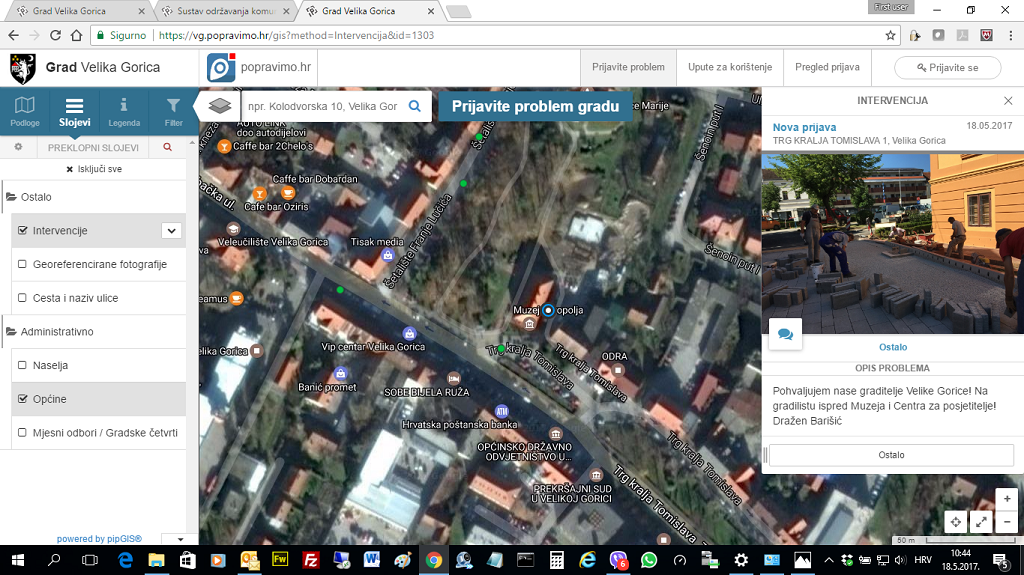This screenshot has width=1024, height=575.
Task: Click the Ostalo button below the problem description
Action: pyautogui.click(x=891, y=455)
